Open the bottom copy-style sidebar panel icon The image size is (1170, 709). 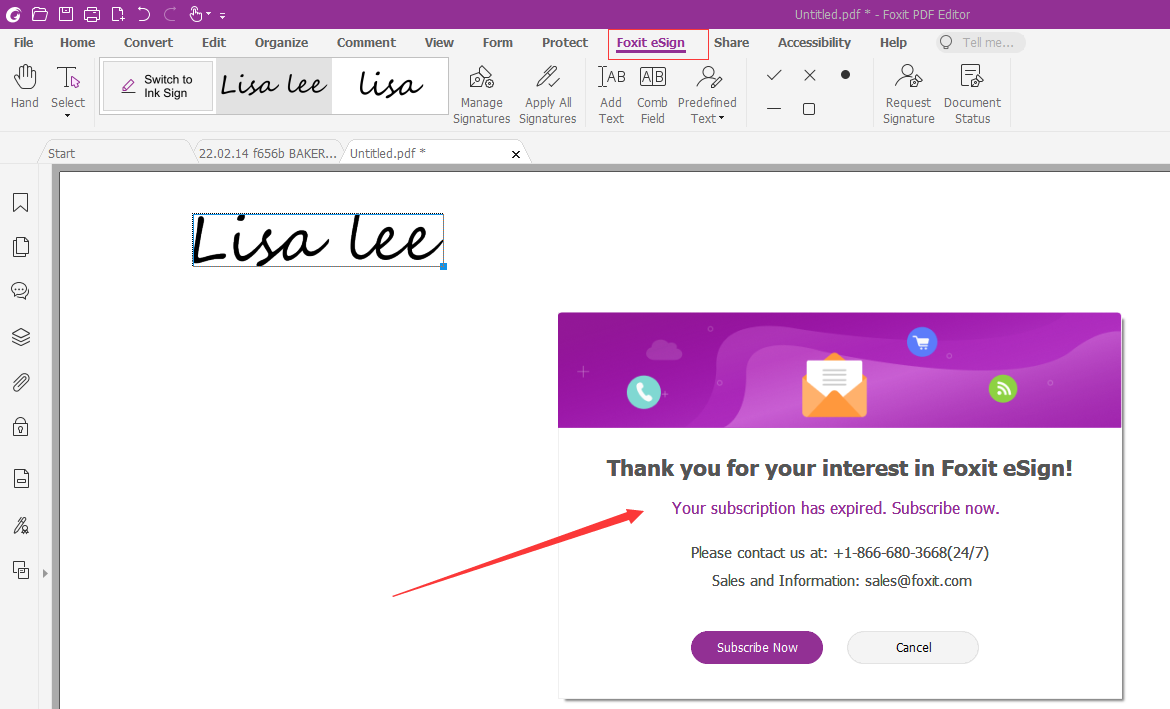21,570
